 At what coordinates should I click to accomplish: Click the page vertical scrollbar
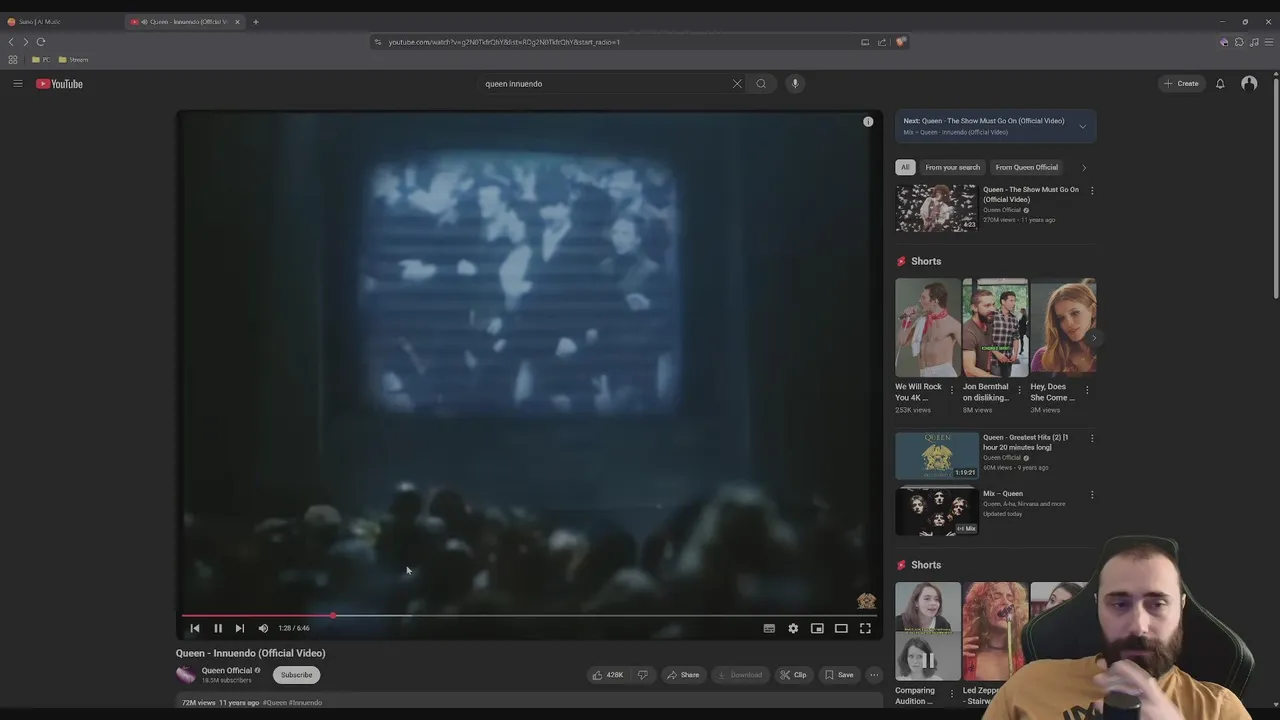coord(1276,186)
